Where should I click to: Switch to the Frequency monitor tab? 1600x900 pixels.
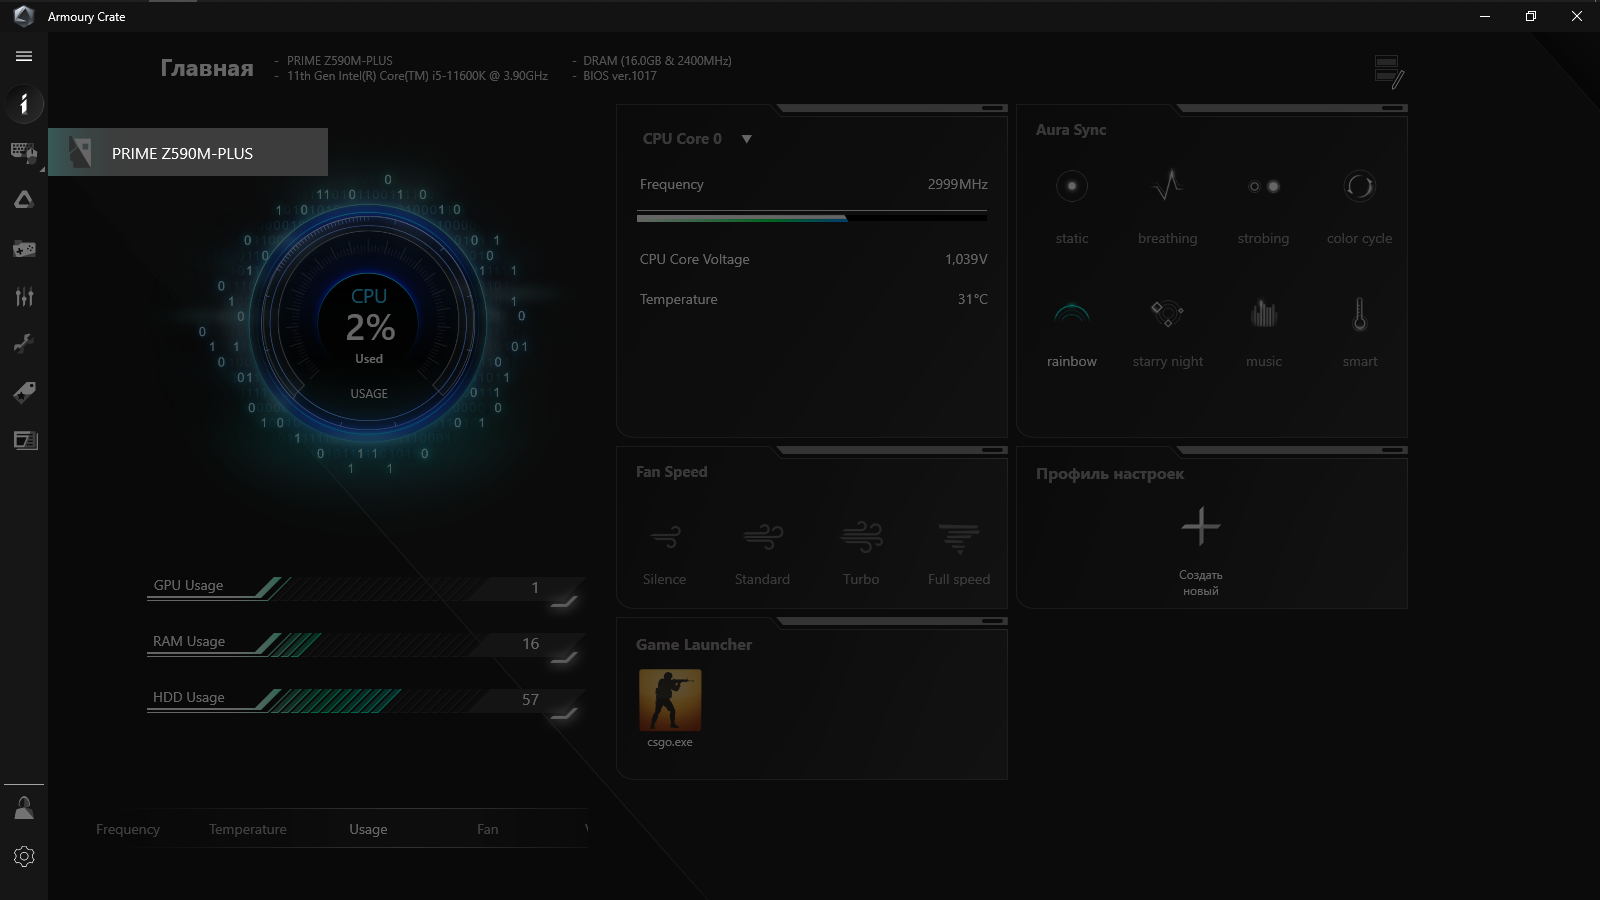[x=128, y=829]
